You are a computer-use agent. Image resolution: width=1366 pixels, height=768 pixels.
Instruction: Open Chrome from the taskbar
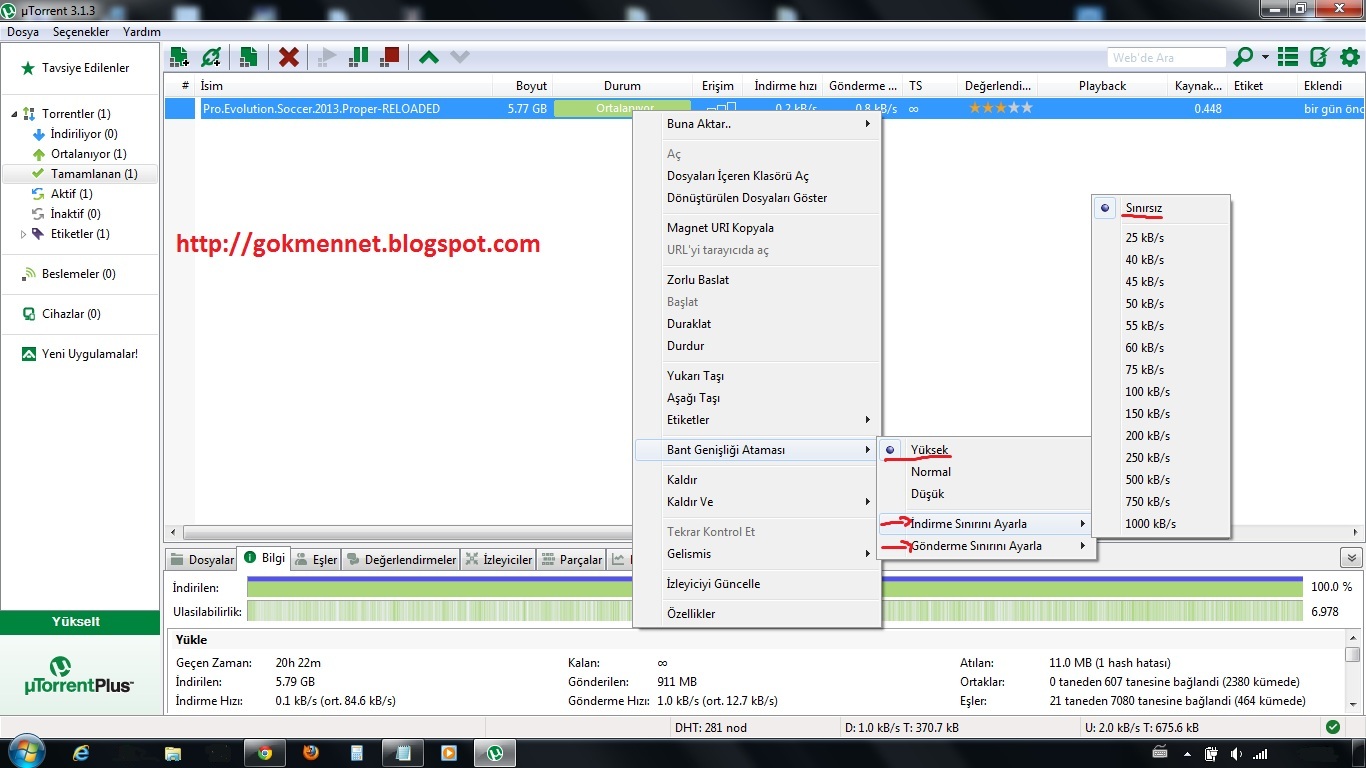click(x=265, y=753)
